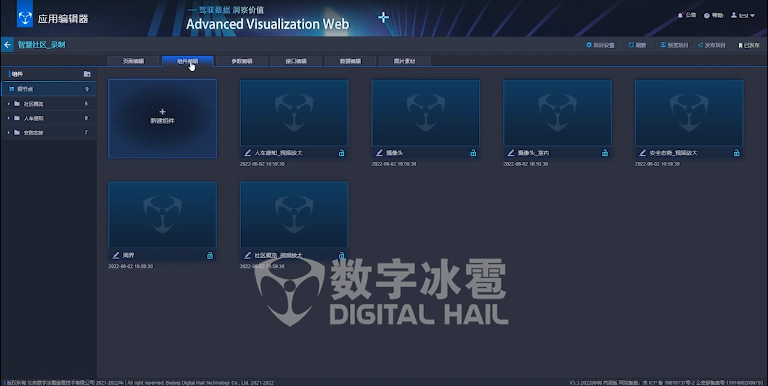Click the count 5 on 社区概览 row
The image size is (768, 386).
click(86, 104)
